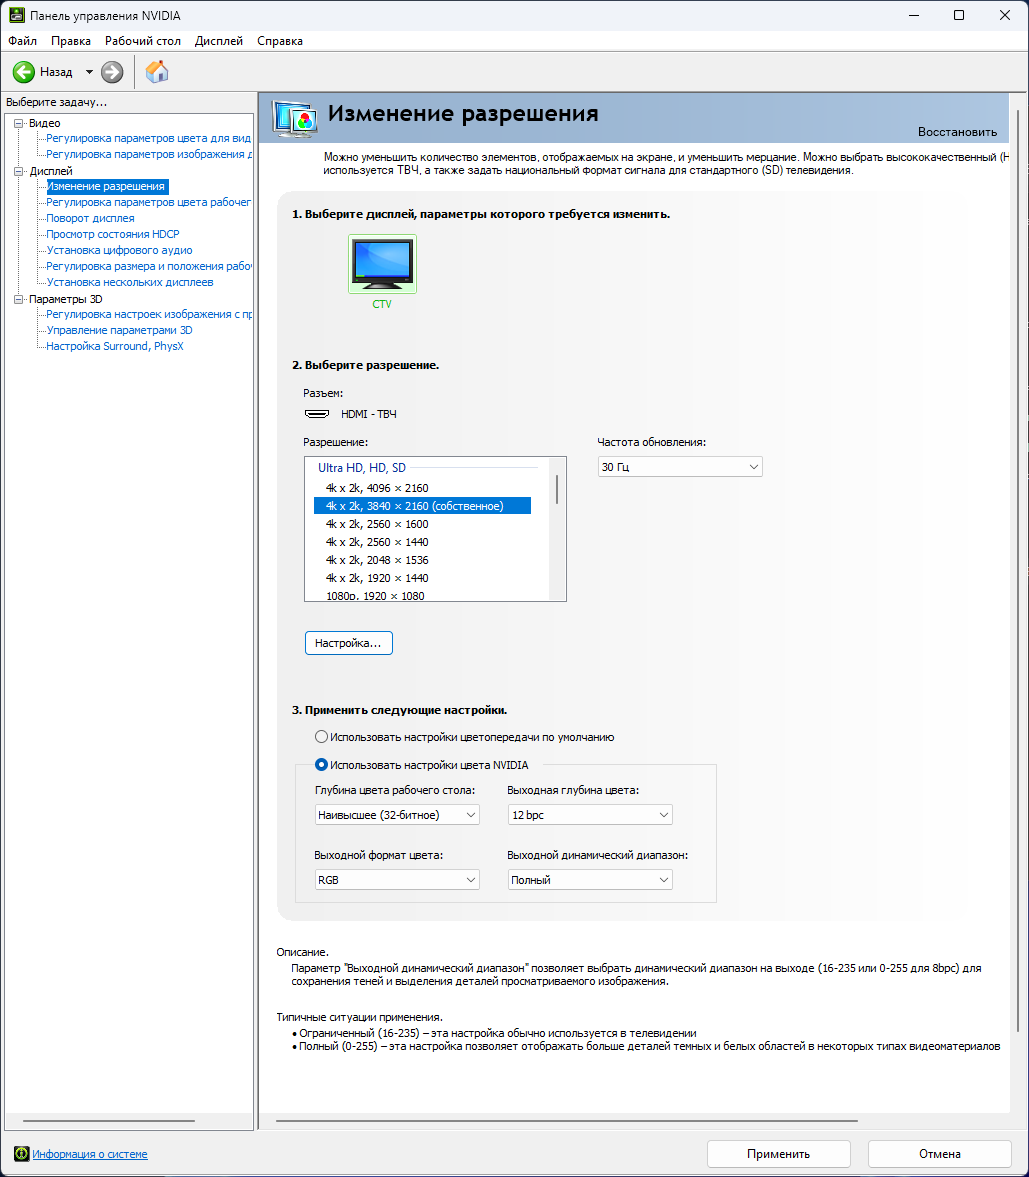Open Регулировка параметров цвета рабочего стола

tap(149, 202)
